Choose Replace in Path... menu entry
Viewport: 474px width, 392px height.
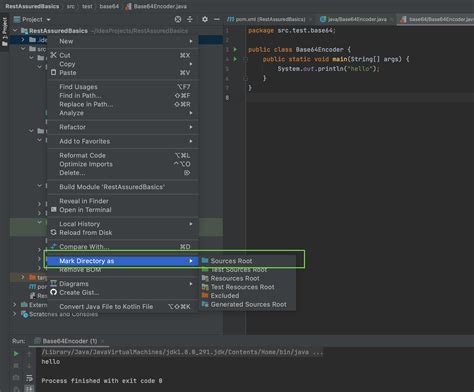point(123,104)
